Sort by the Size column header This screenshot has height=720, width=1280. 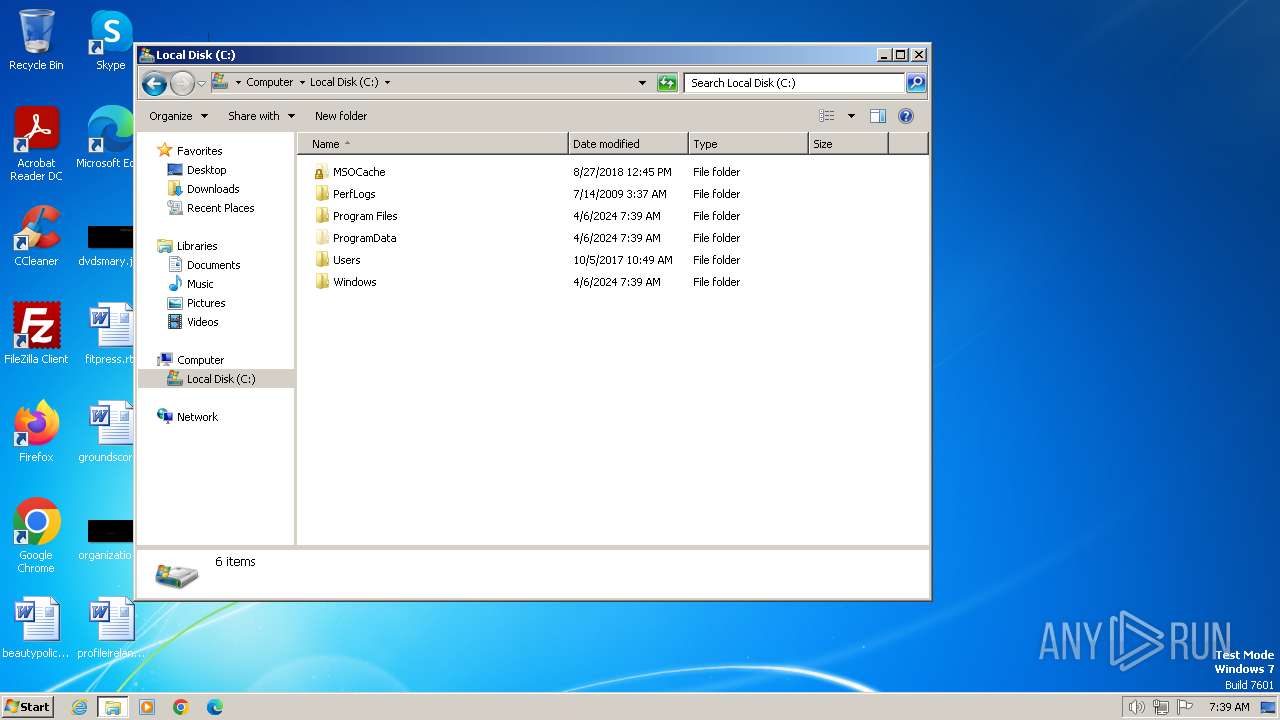coord(848,144)
